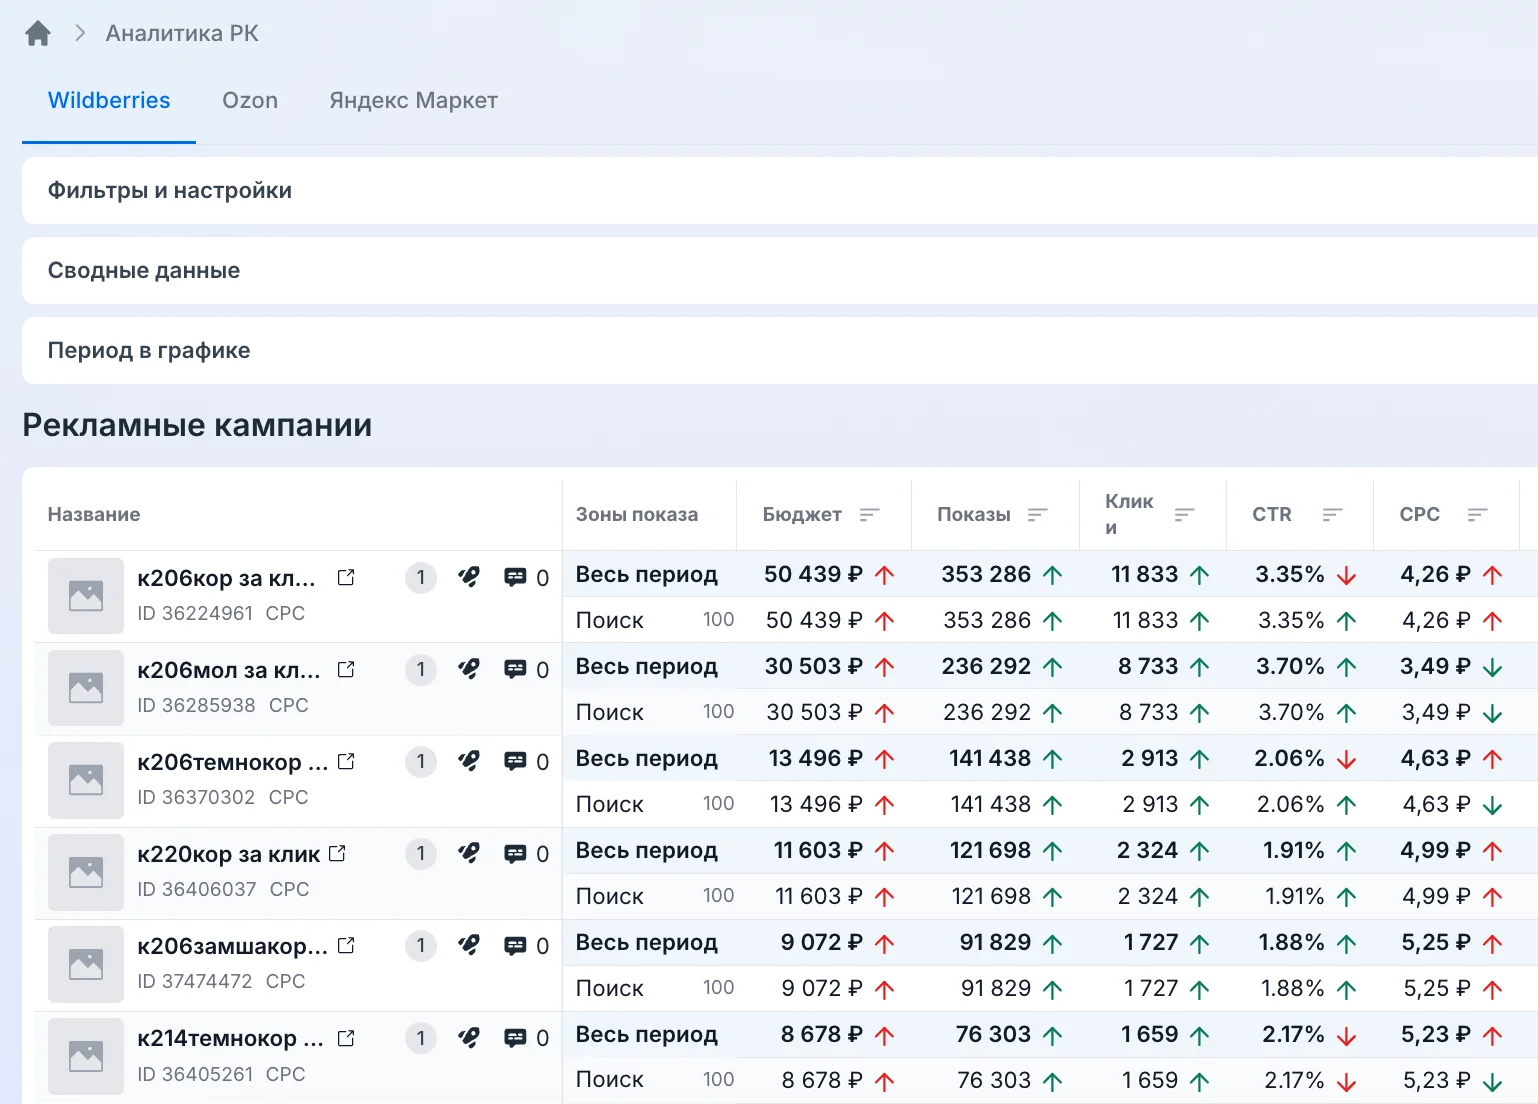This screenshot has width=1538, height=1104.
Task: Sort campaigns by CTR column icon
Action: pyautogui.click(x=1332, y=514)
